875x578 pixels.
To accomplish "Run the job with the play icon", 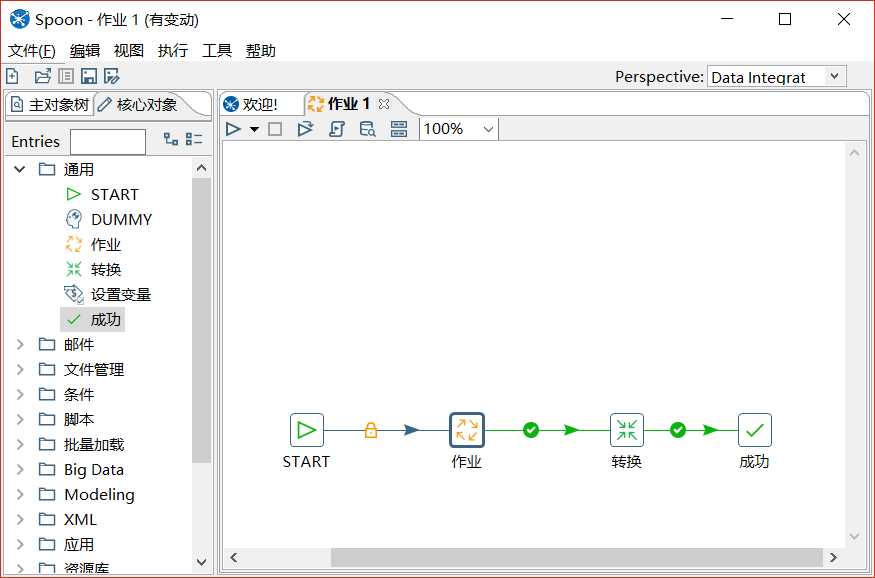I will point(233,129).
